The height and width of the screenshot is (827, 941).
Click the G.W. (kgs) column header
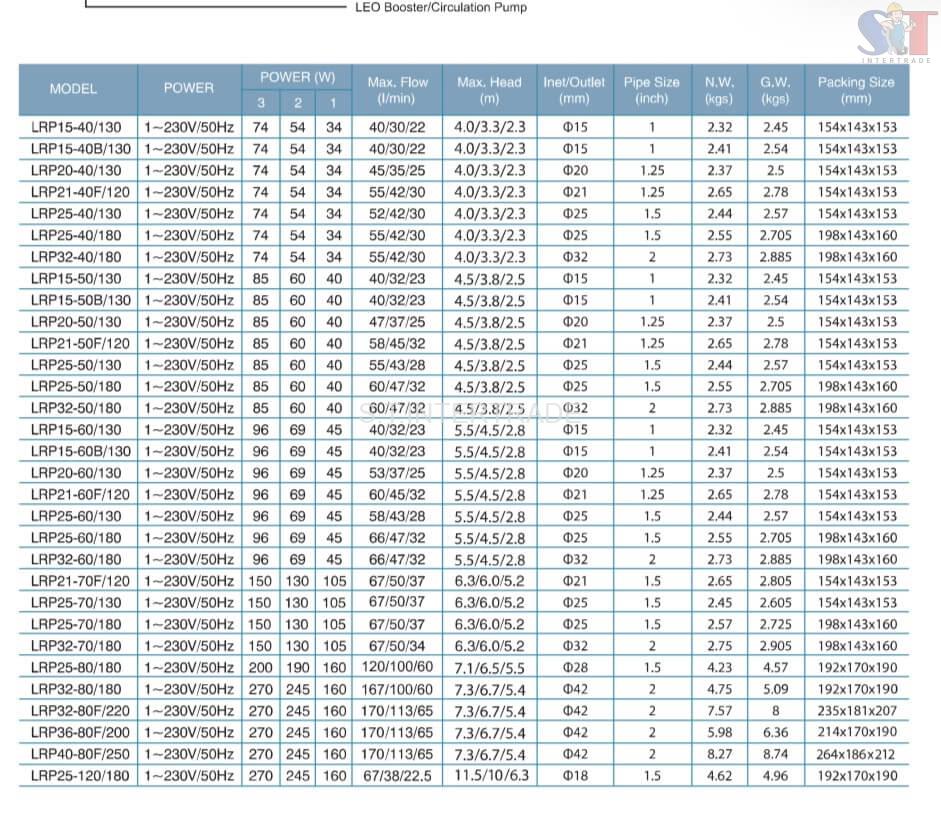coord(774,90)
